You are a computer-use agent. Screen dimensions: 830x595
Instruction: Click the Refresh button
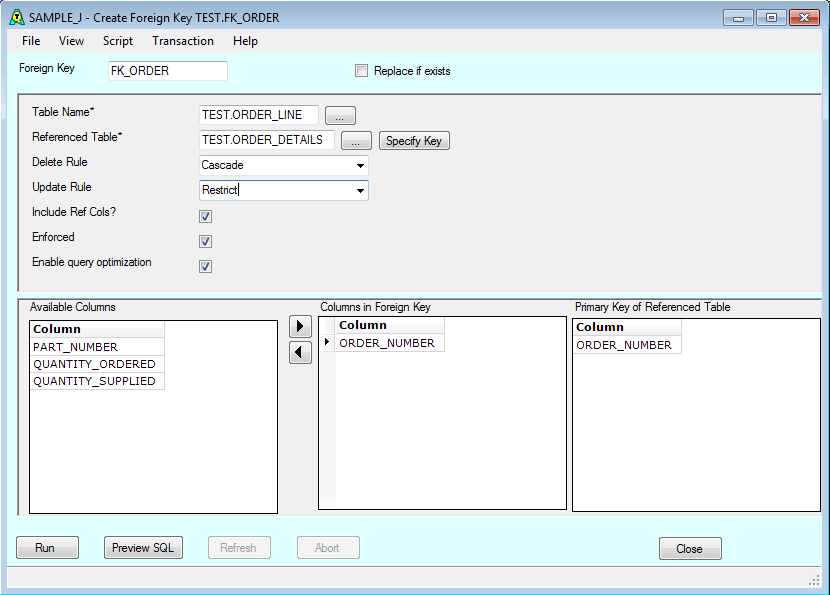point(239,548)
